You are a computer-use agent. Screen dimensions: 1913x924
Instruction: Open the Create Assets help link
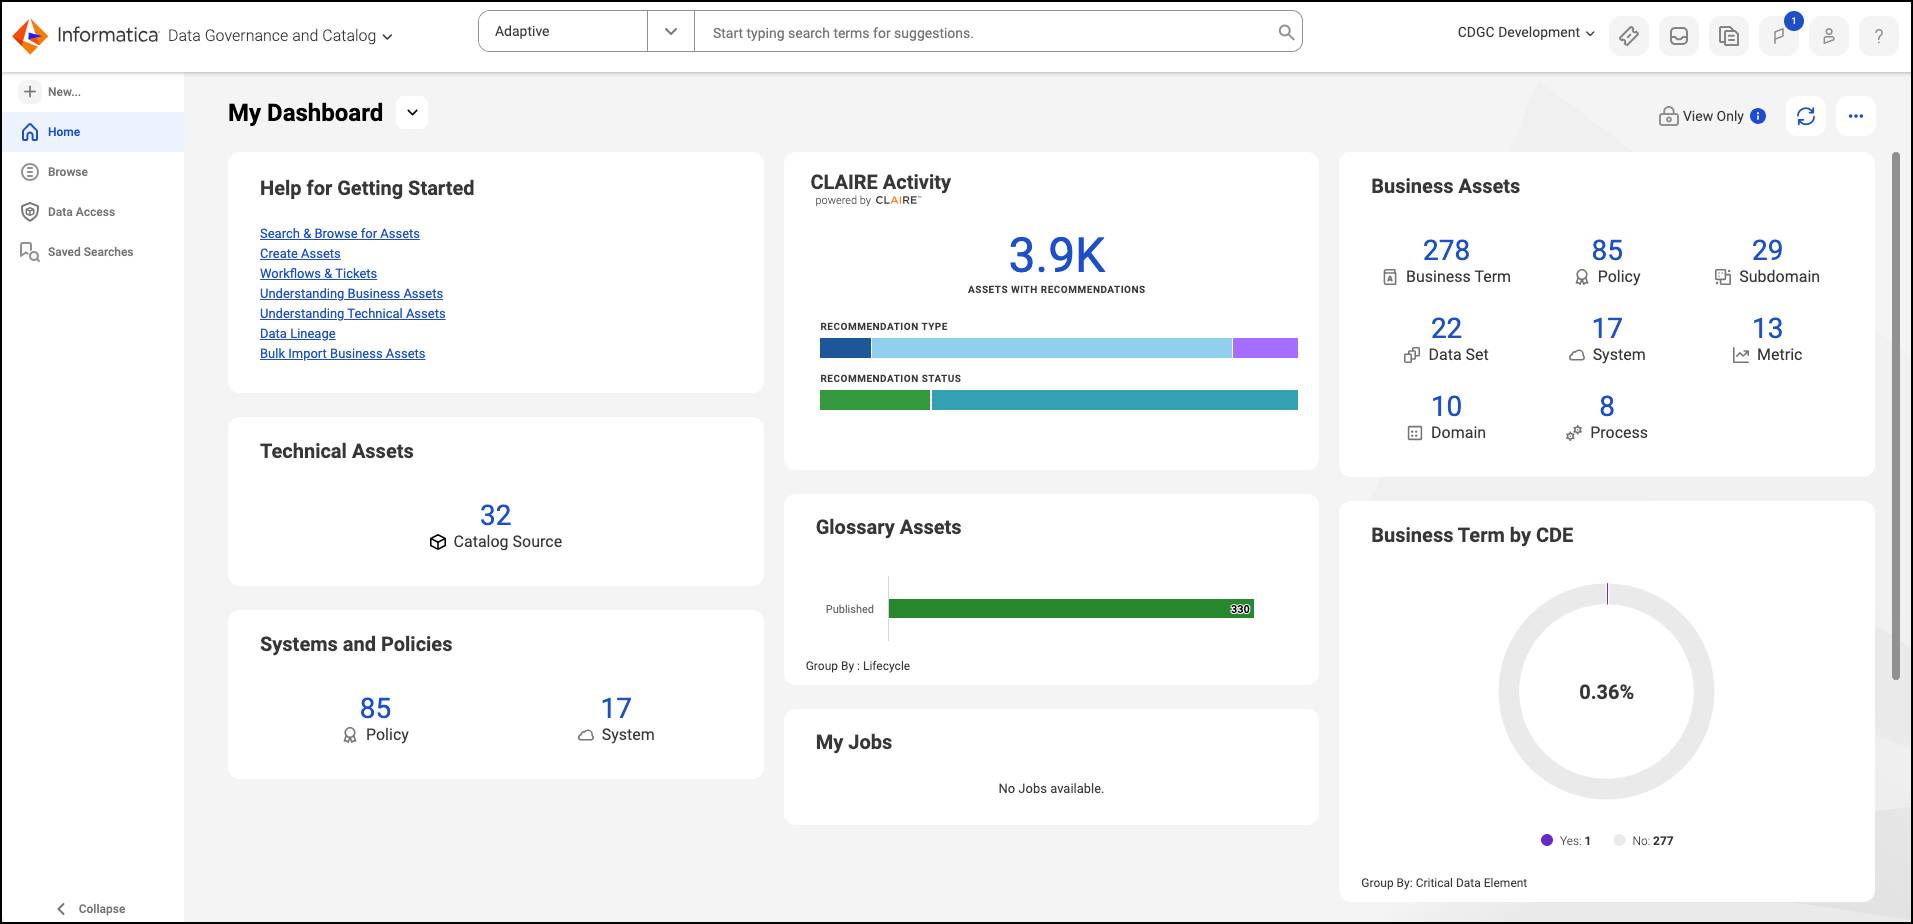pyautogui.click(x=300, y=254)
